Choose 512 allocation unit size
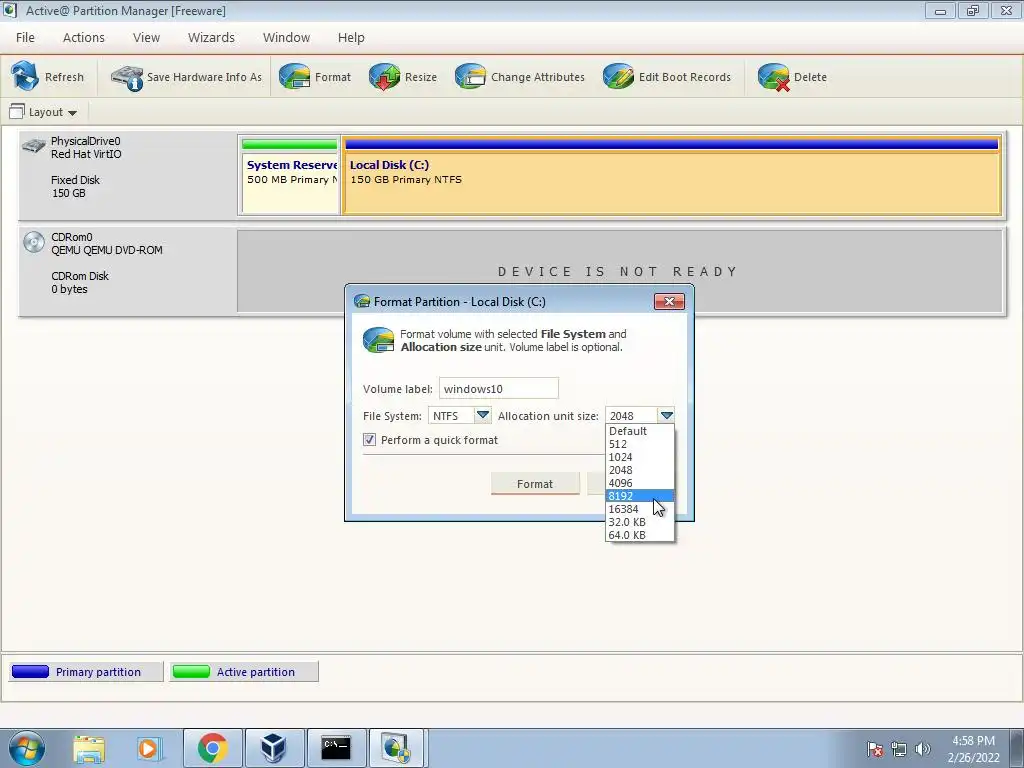 coord(639,444)
